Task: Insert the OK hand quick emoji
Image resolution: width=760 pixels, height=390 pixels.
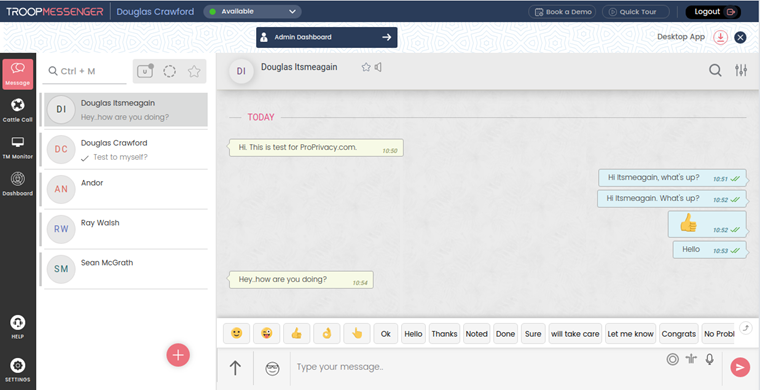Action: [327, 334]
